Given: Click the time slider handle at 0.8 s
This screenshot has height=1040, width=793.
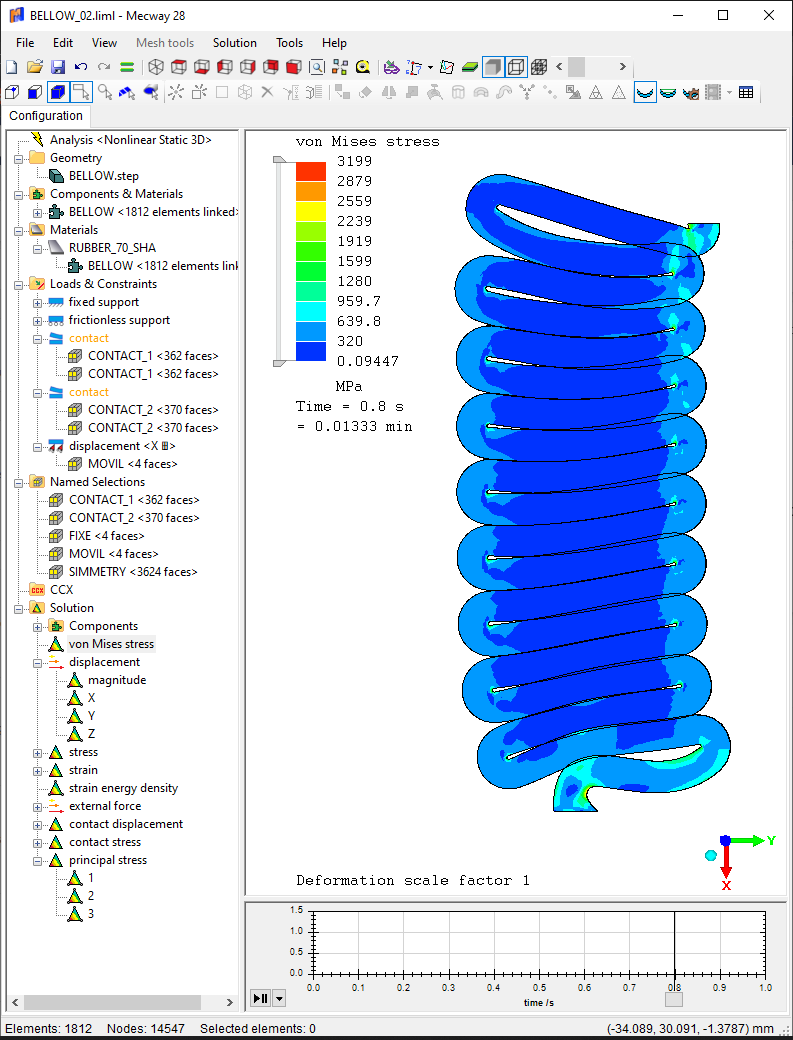Looking at the screenshot, I should click(674, 998).
